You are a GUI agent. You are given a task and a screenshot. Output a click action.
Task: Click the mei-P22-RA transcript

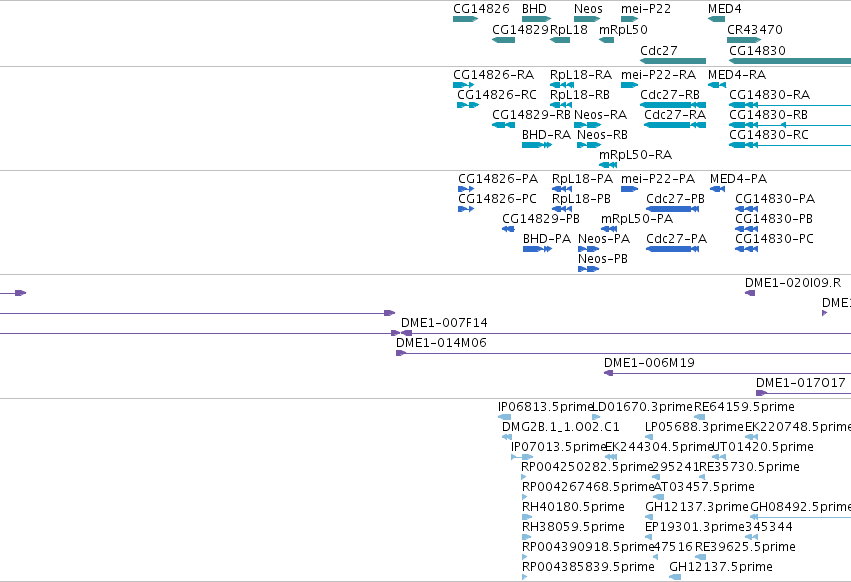(x=630, y=85)
